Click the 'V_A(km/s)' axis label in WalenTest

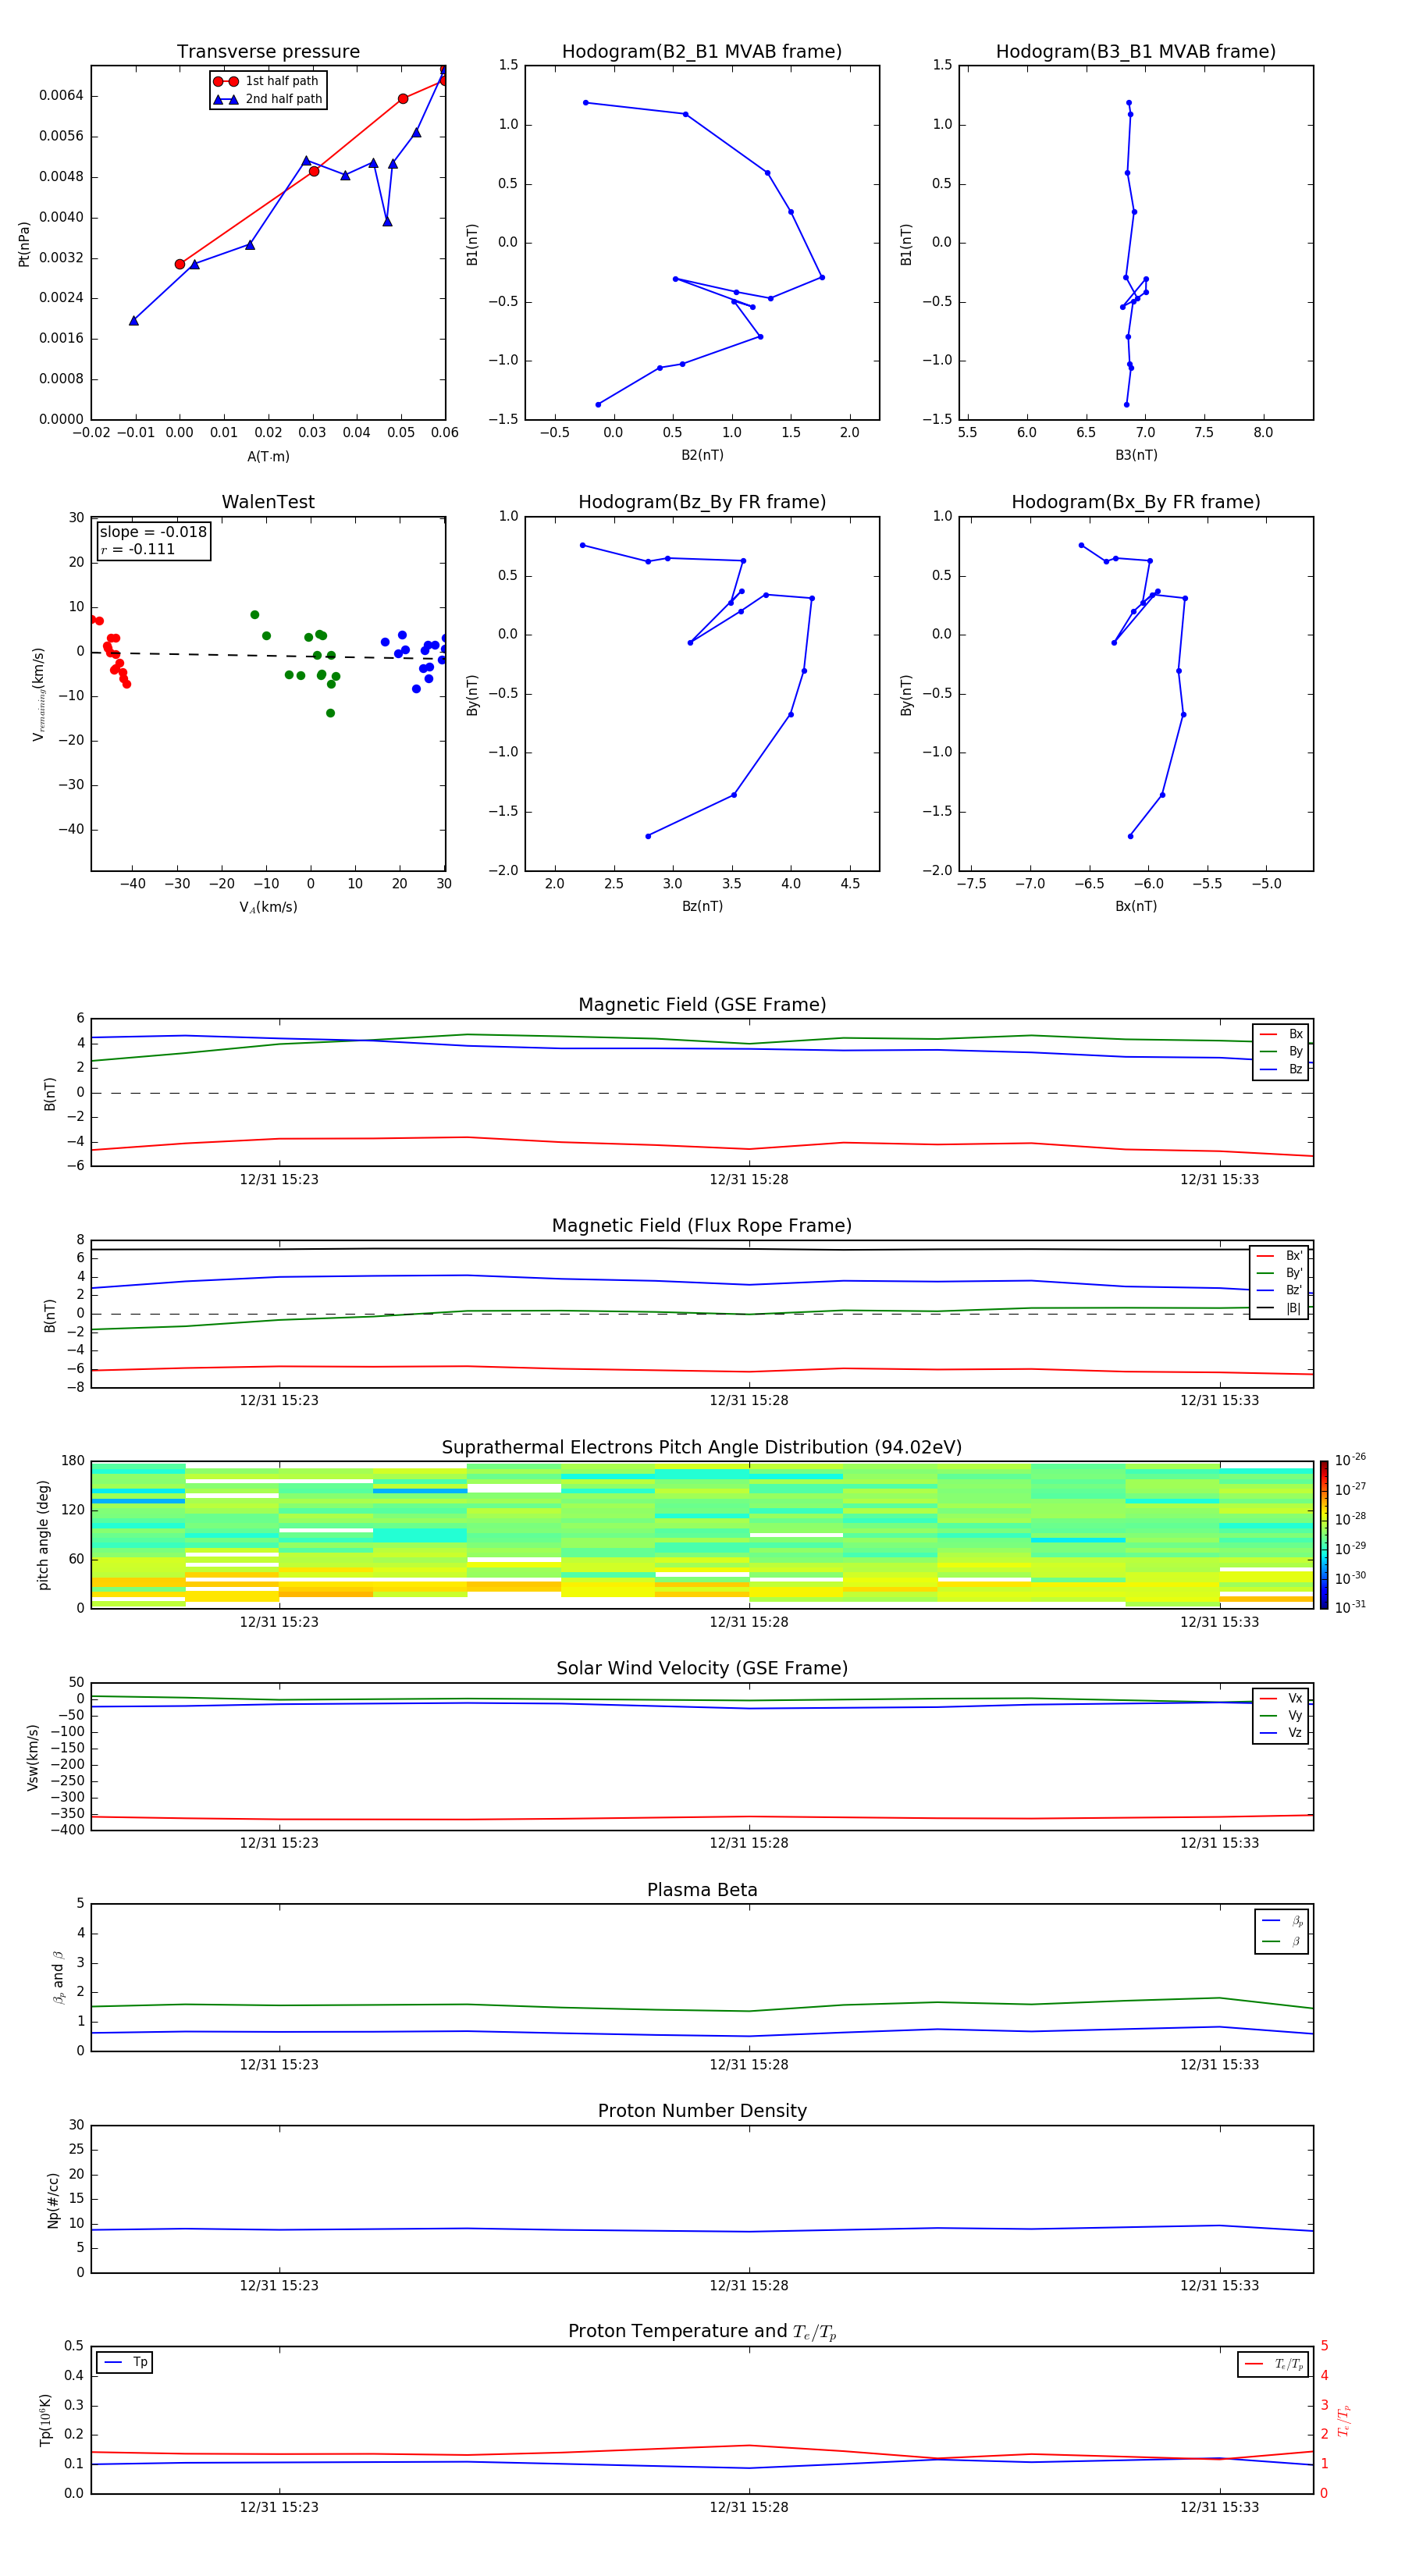[x=268, y=908]
